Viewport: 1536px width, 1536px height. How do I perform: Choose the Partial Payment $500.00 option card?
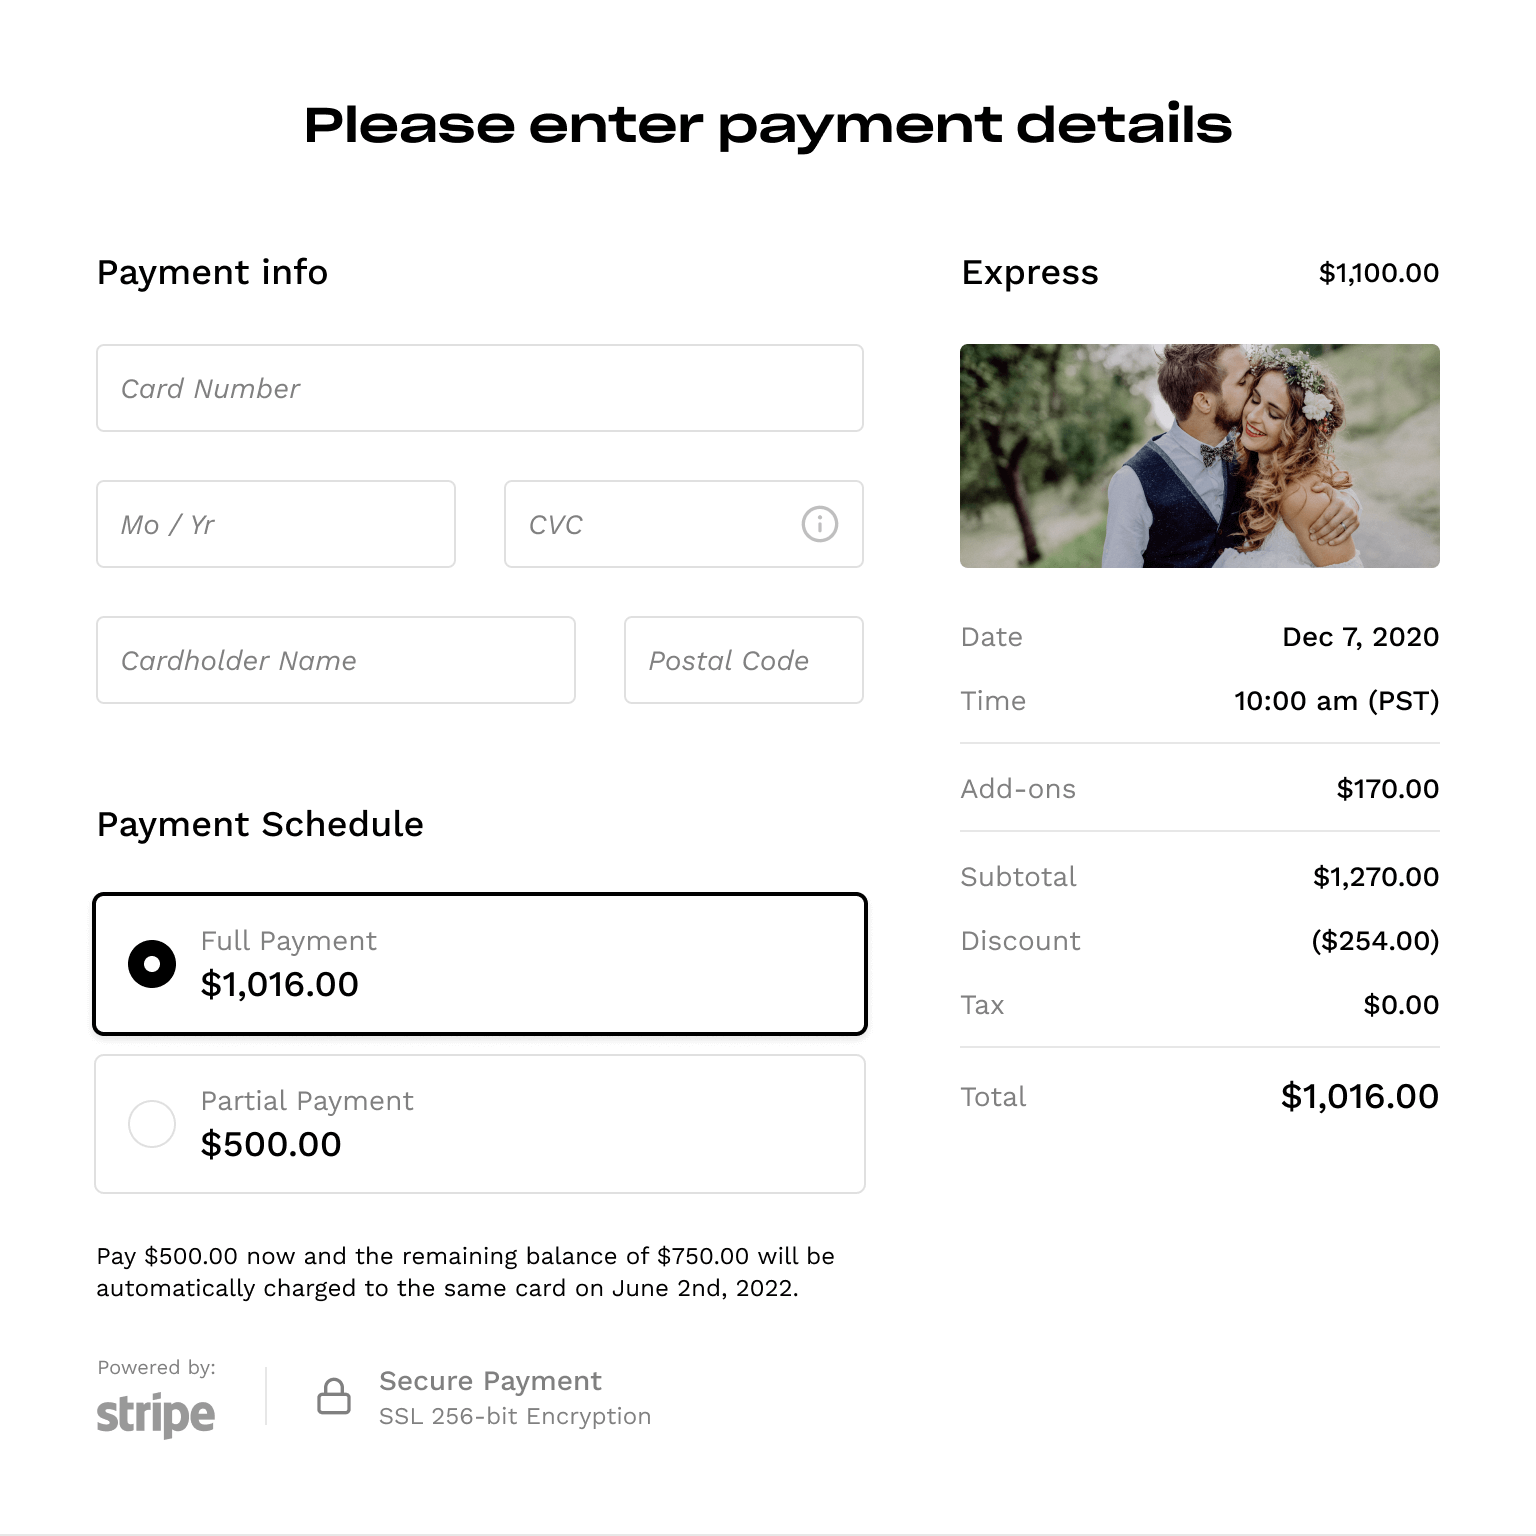pos(480,1124)
